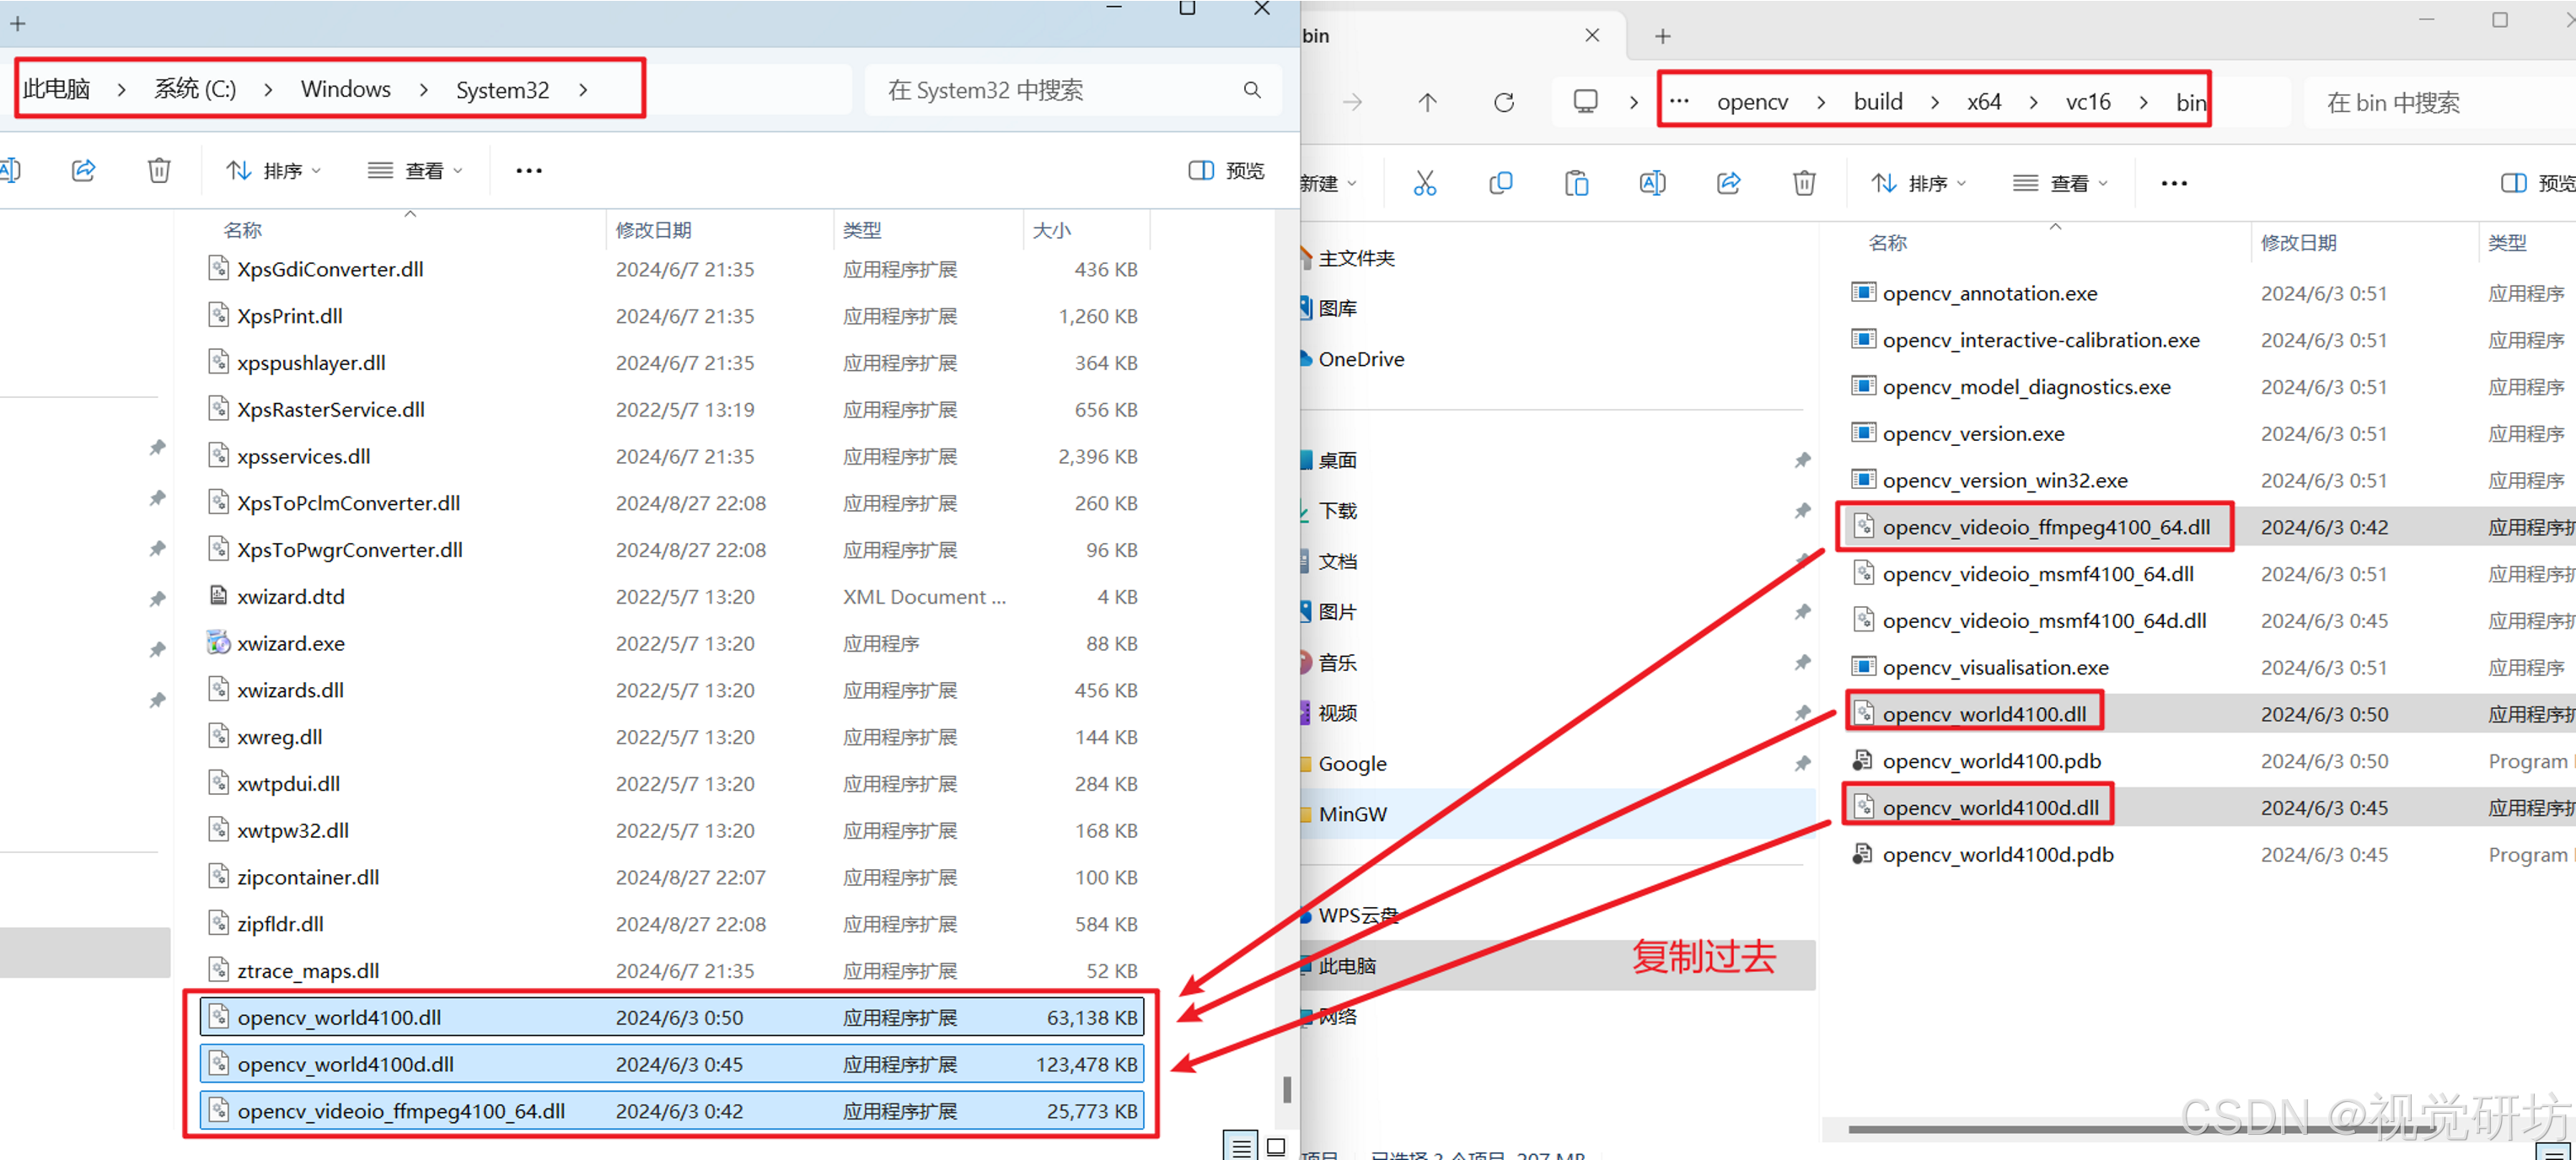The height and width of the screenshot is (1160, 2576).
Task: Open 排序 sort dropdown in bin window
Action: point(1919,183)
